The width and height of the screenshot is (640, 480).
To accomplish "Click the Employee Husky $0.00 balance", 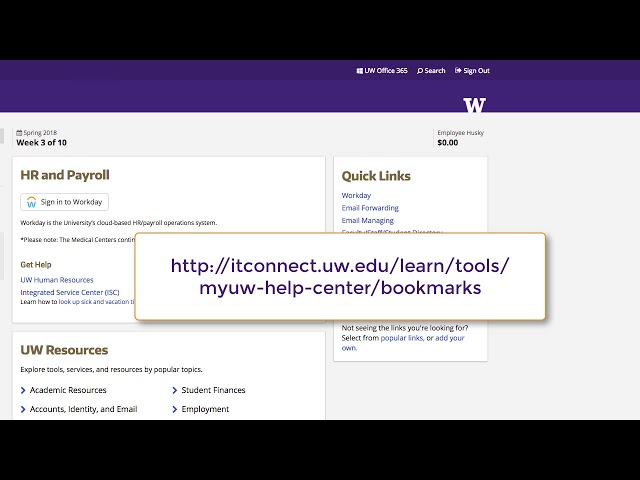I will (460, 138).
